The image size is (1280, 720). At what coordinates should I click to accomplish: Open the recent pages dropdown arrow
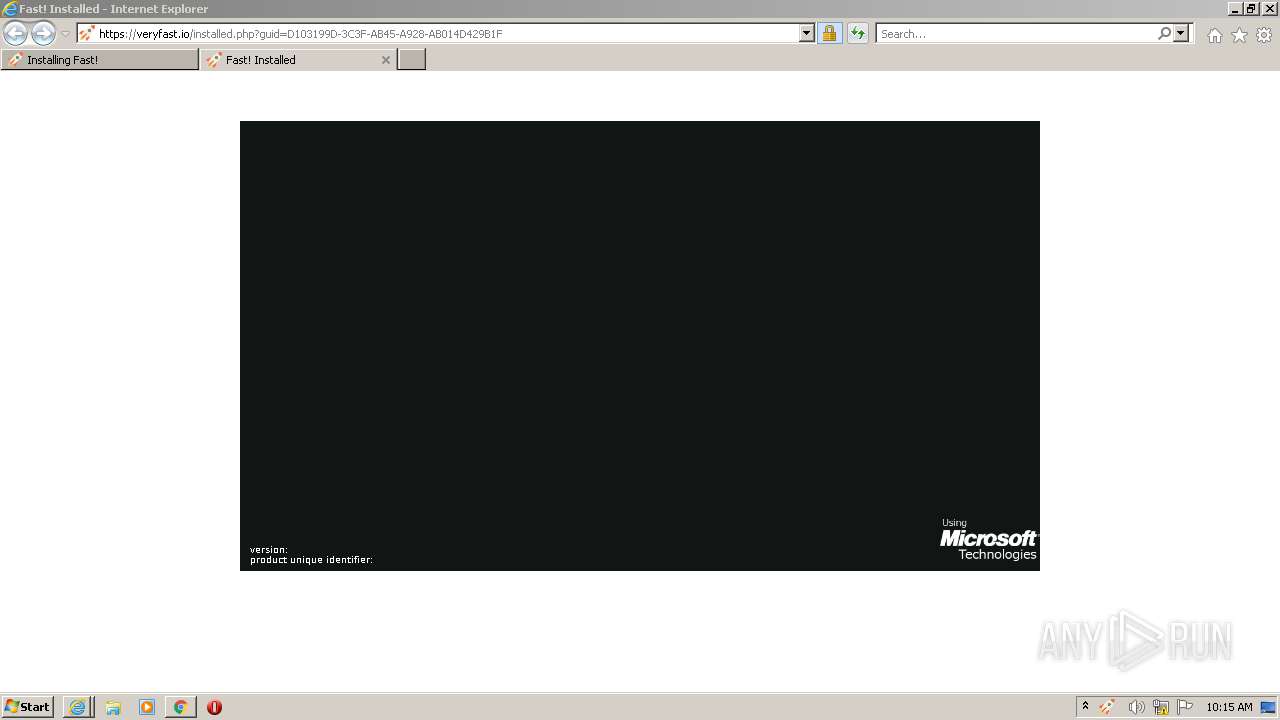click(x=65, y=34)
